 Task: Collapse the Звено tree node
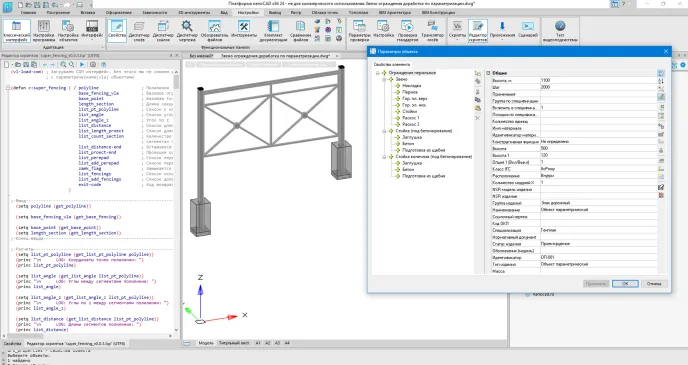pyautogui.click(x=384, y=79)
